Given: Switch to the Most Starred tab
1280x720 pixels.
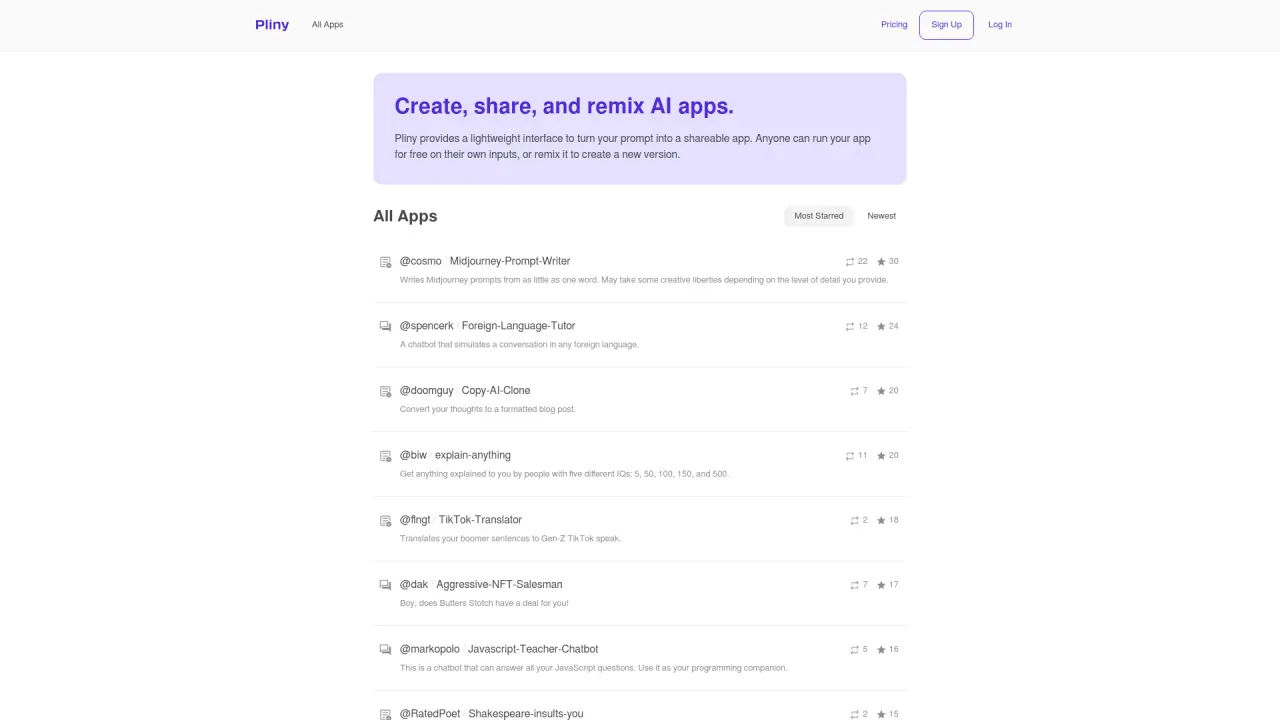Looking at the screenshot, I should tap(819, 216).
